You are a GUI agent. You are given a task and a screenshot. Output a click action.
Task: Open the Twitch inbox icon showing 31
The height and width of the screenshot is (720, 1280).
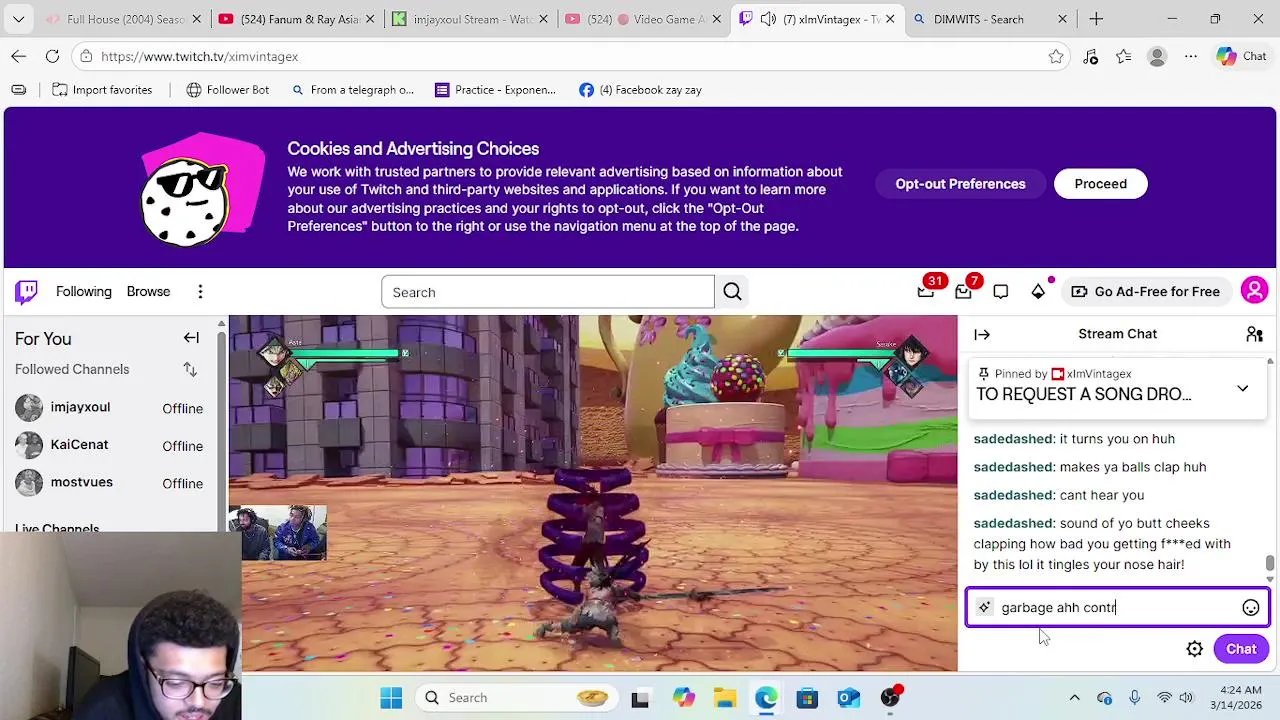926,292
